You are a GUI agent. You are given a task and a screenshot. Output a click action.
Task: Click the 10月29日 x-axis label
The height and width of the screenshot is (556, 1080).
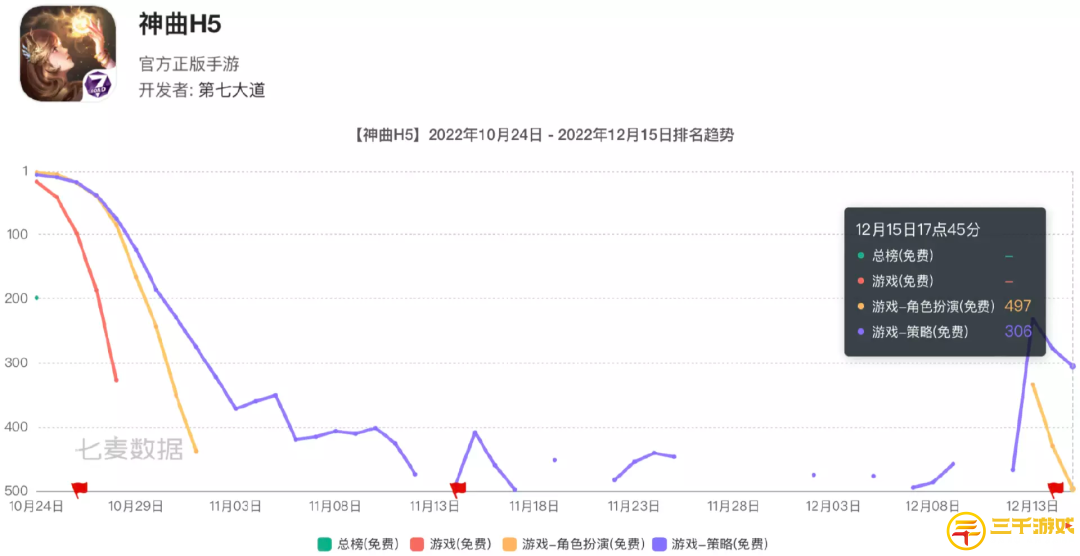point(135,506)
